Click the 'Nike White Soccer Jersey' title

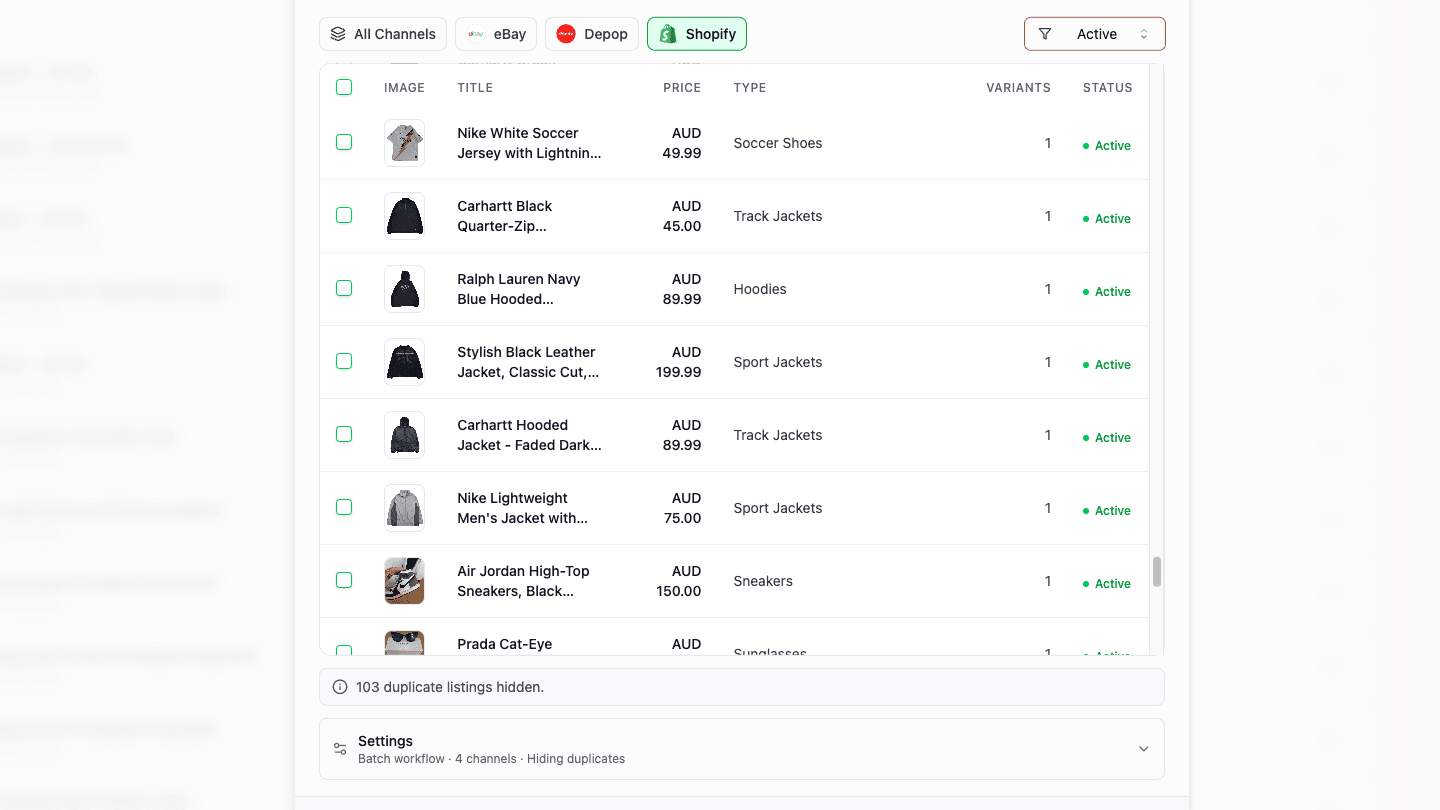pos(529,143)
